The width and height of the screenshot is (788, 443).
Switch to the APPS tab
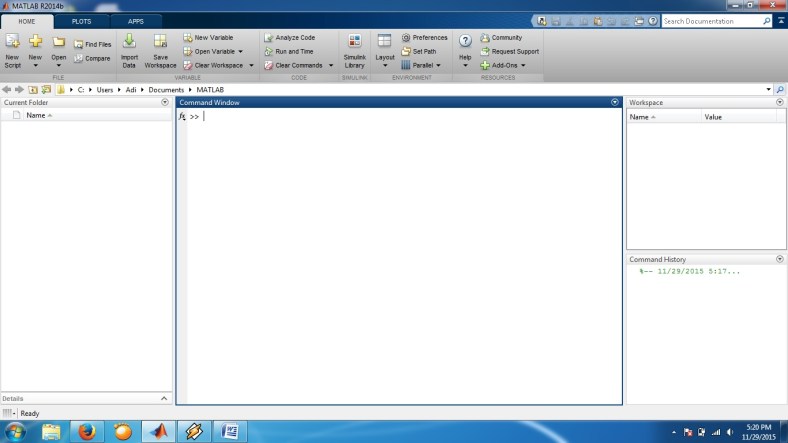[136, 20]
